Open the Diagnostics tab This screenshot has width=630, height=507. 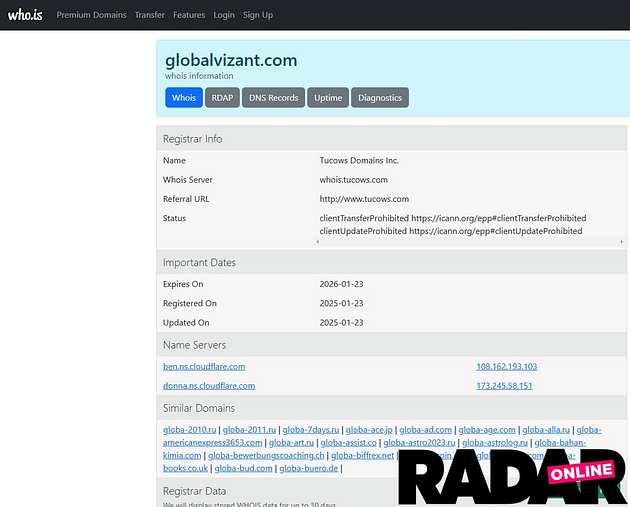[380, 98]
